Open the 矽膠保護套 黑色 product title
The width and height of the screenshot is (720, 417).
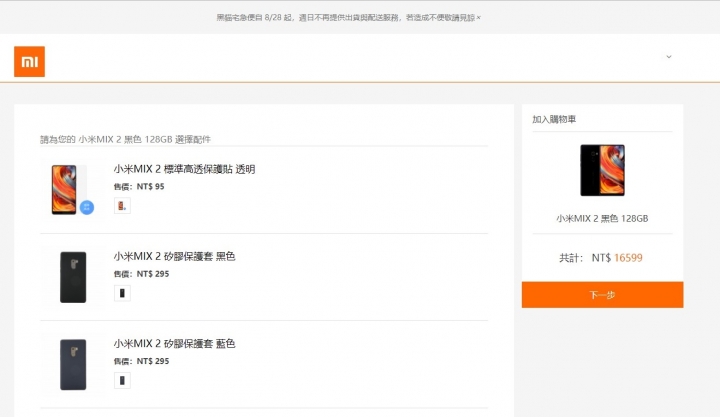(174, 256)
